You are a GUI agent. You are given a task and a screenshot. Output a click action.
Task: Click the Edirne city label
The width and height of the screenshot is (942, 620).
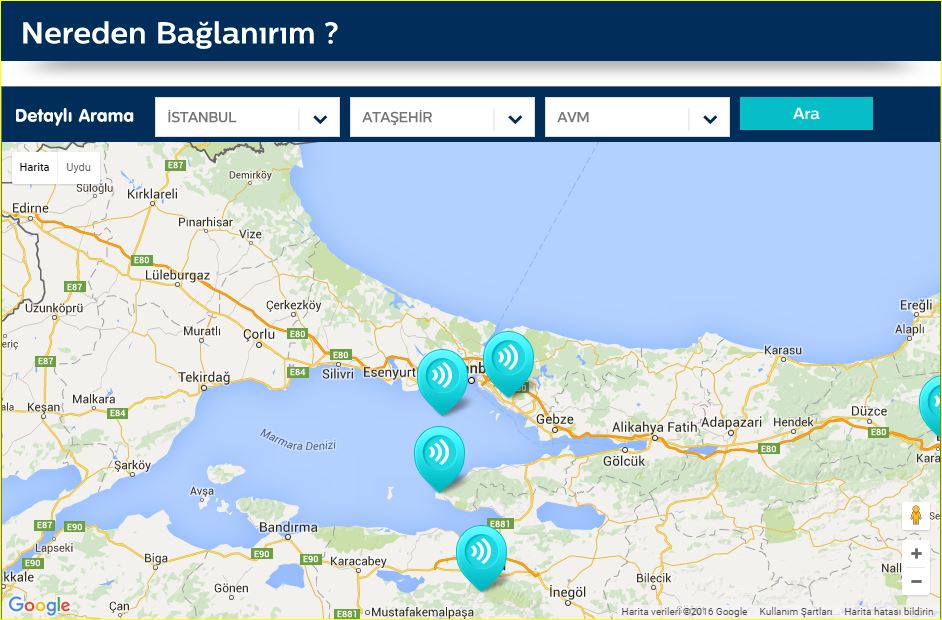[x=30, y=208]
